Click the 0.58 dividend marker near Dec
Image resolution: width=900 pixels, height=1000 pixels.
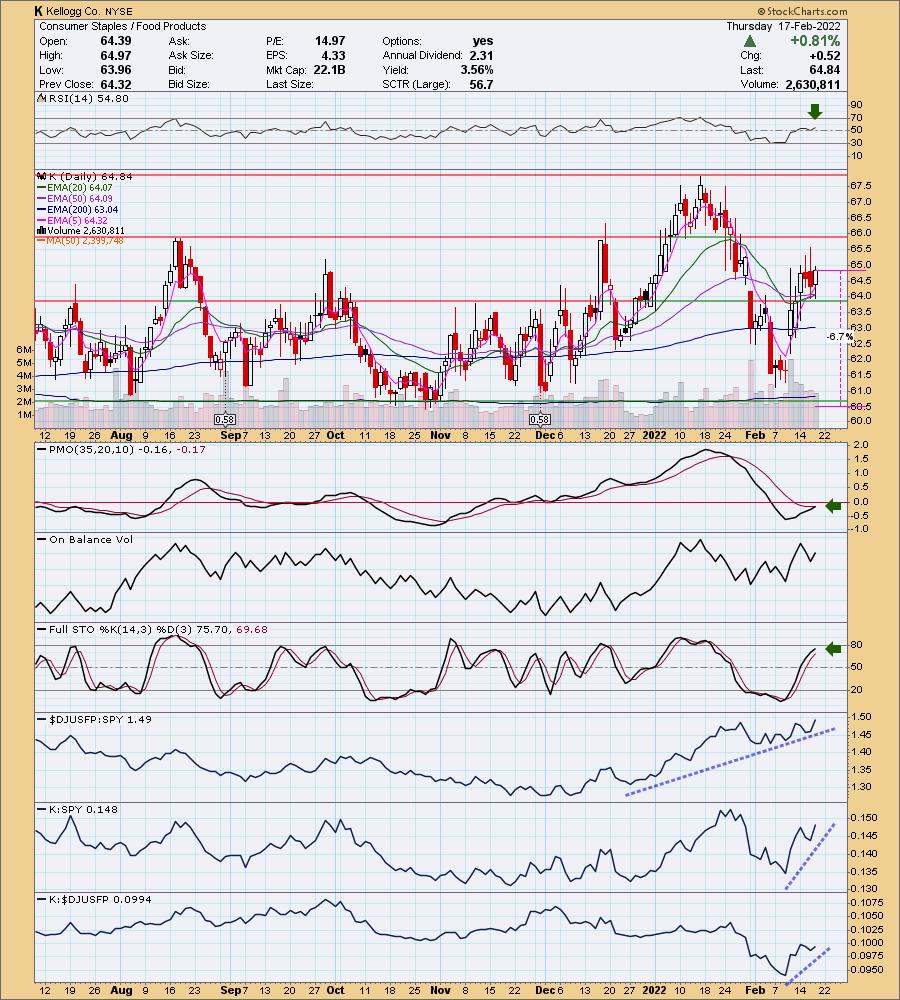click(x=540, y=420)
